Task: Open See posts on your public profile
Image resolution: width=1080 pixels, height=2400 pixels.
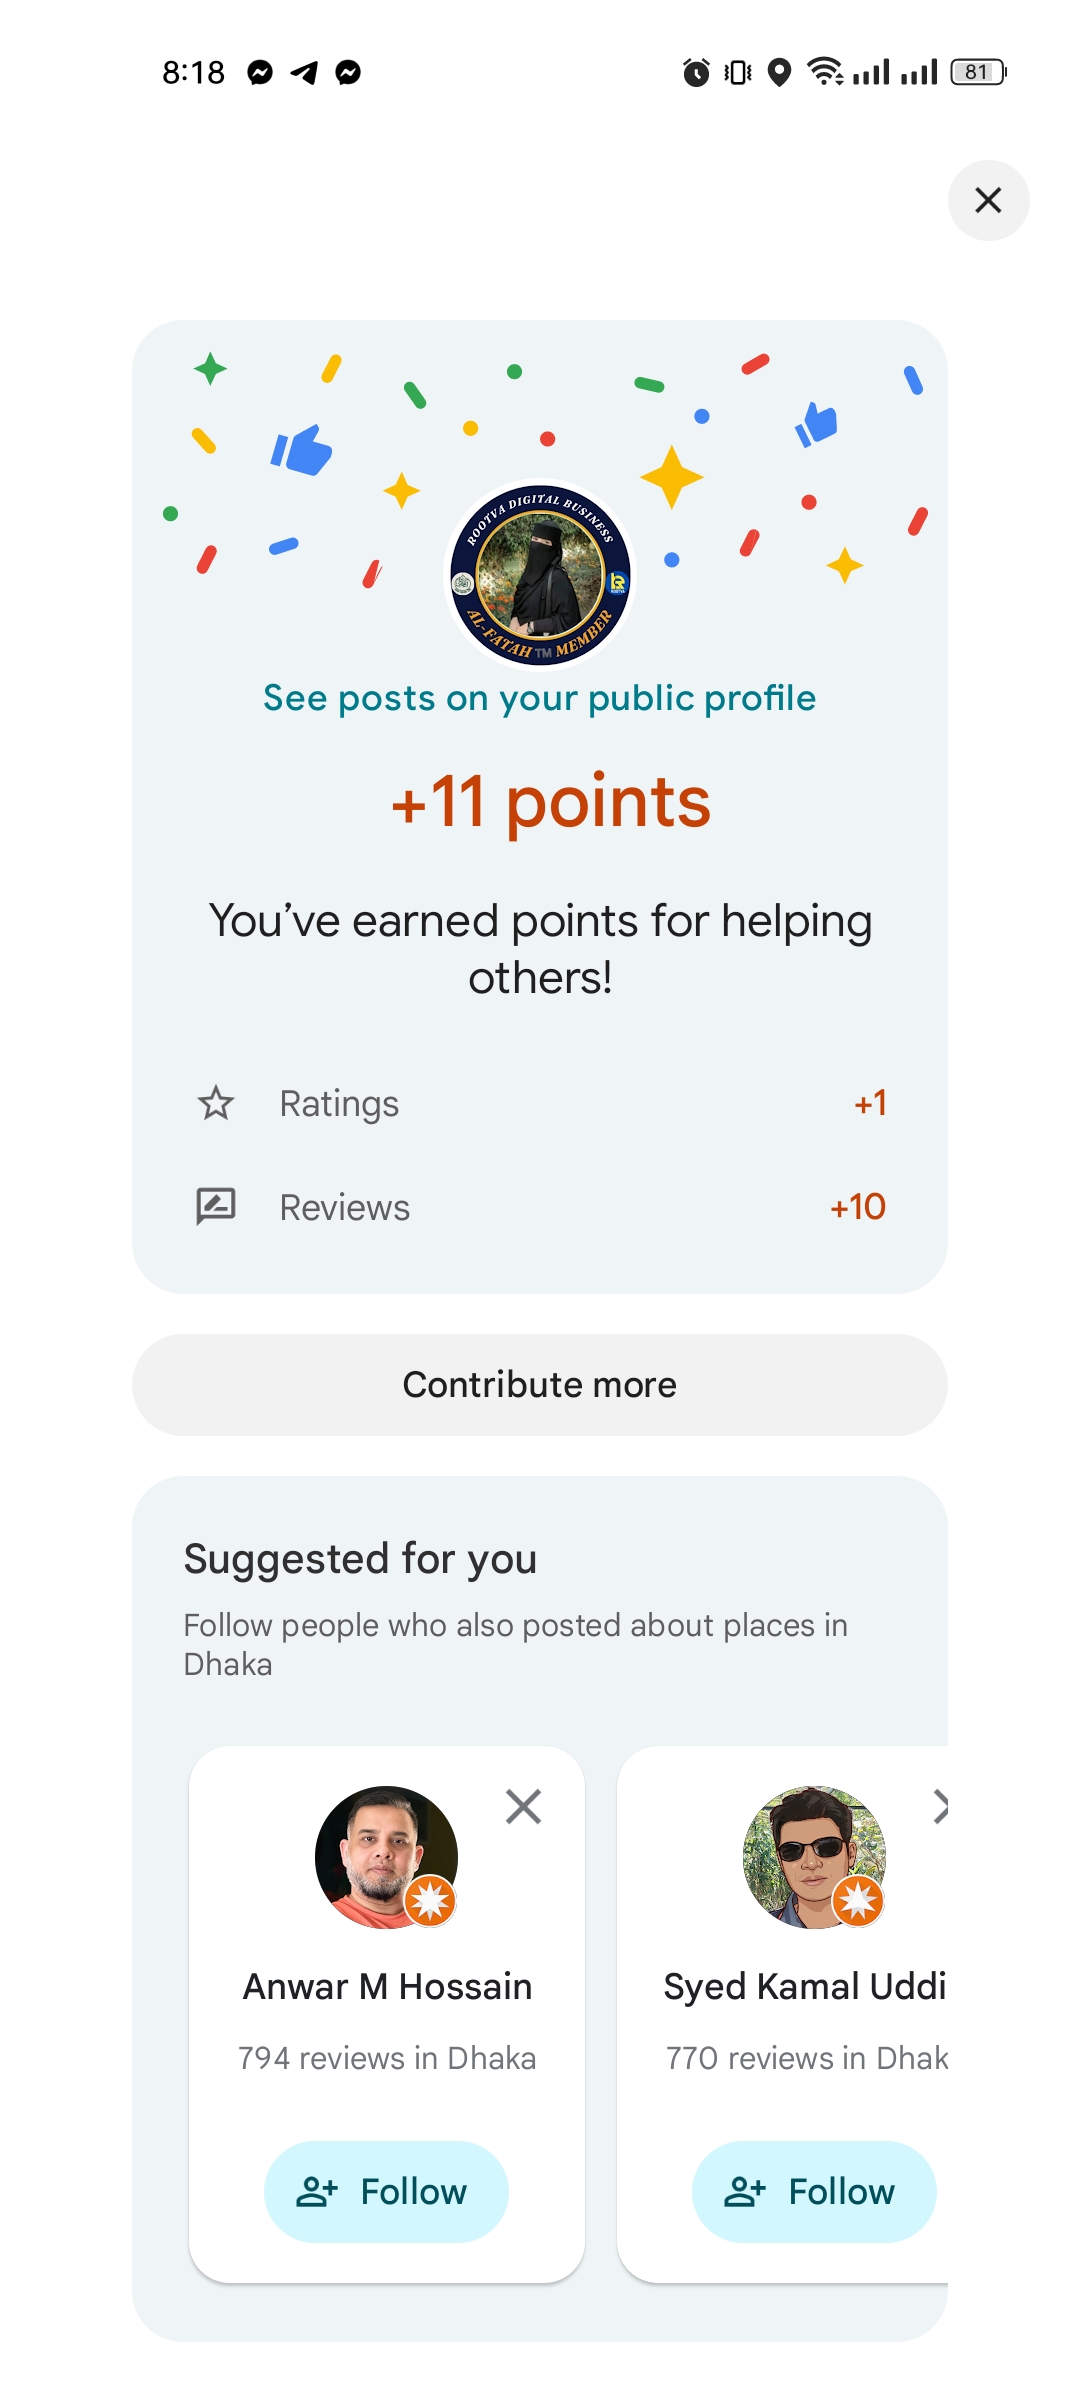Action: pyautogui.click(x=540, y=698)
